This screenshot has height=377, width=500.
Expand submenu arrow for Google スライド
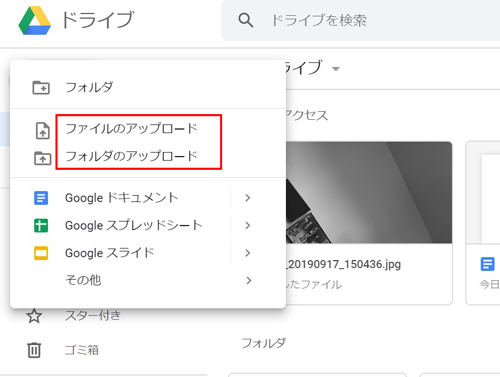point(248,253)
